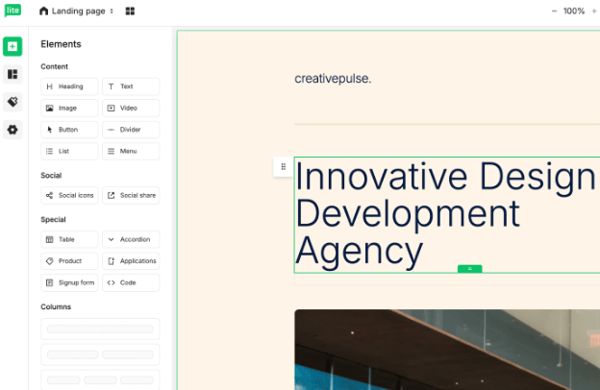
Task: Click the Special section label
Action: coord(53,220)
